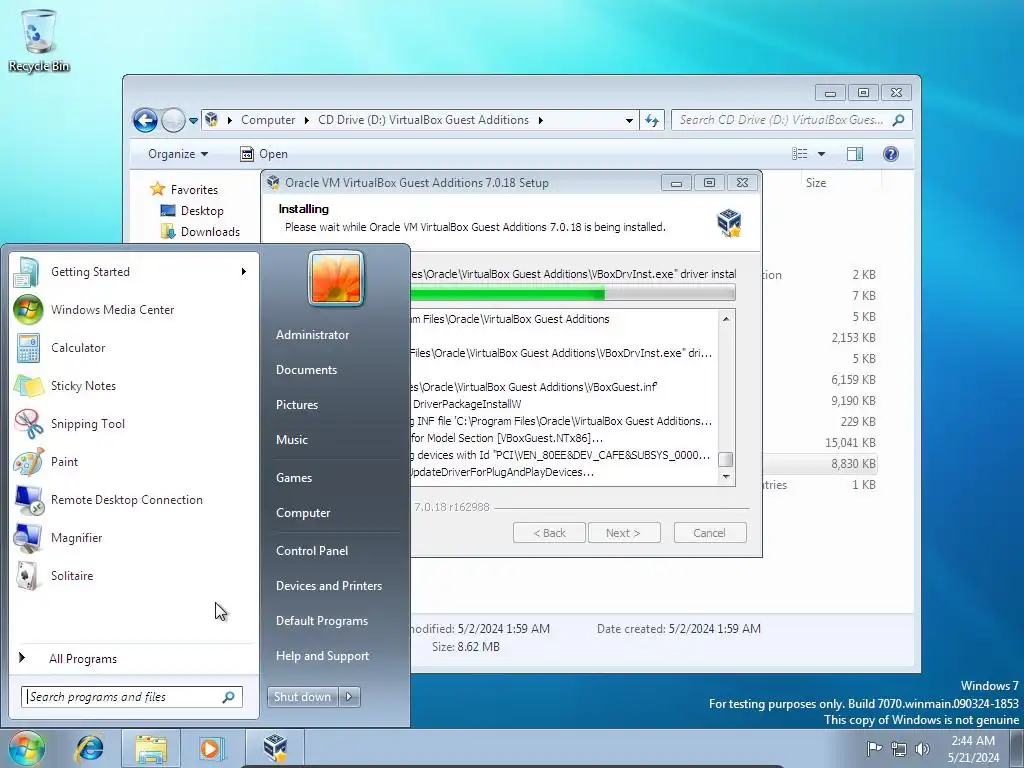Open Recycle Bin on desktop

click(39, 39)
